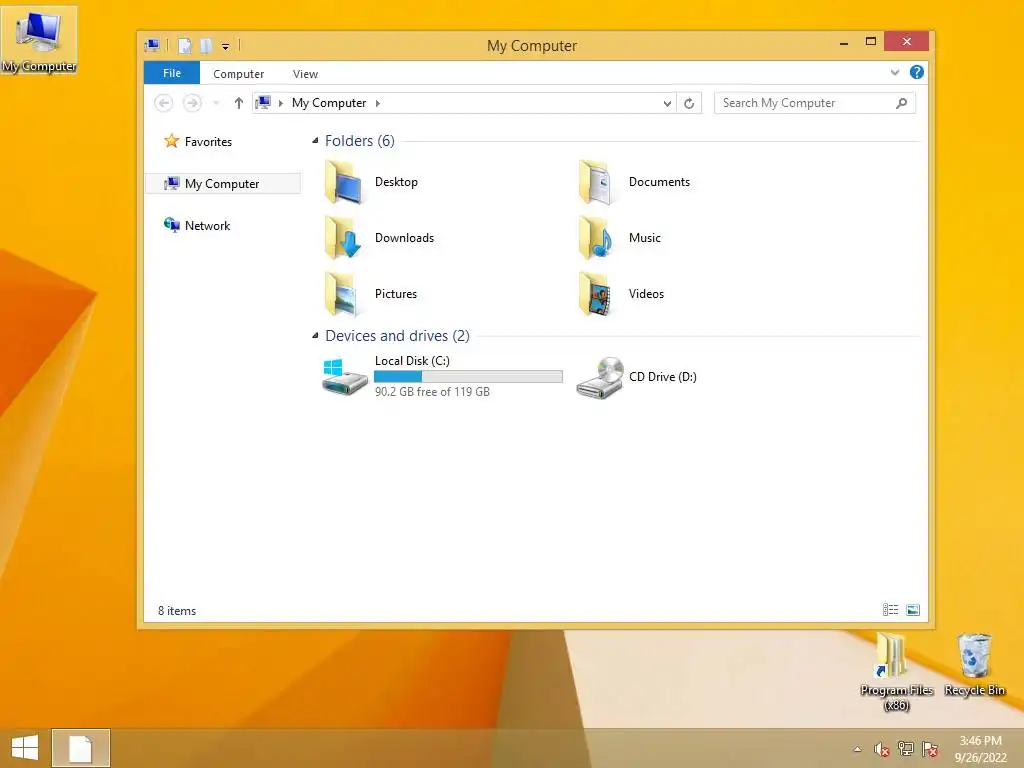Click the network tray icon
1024x768 pixels.
tap(906, 749)
